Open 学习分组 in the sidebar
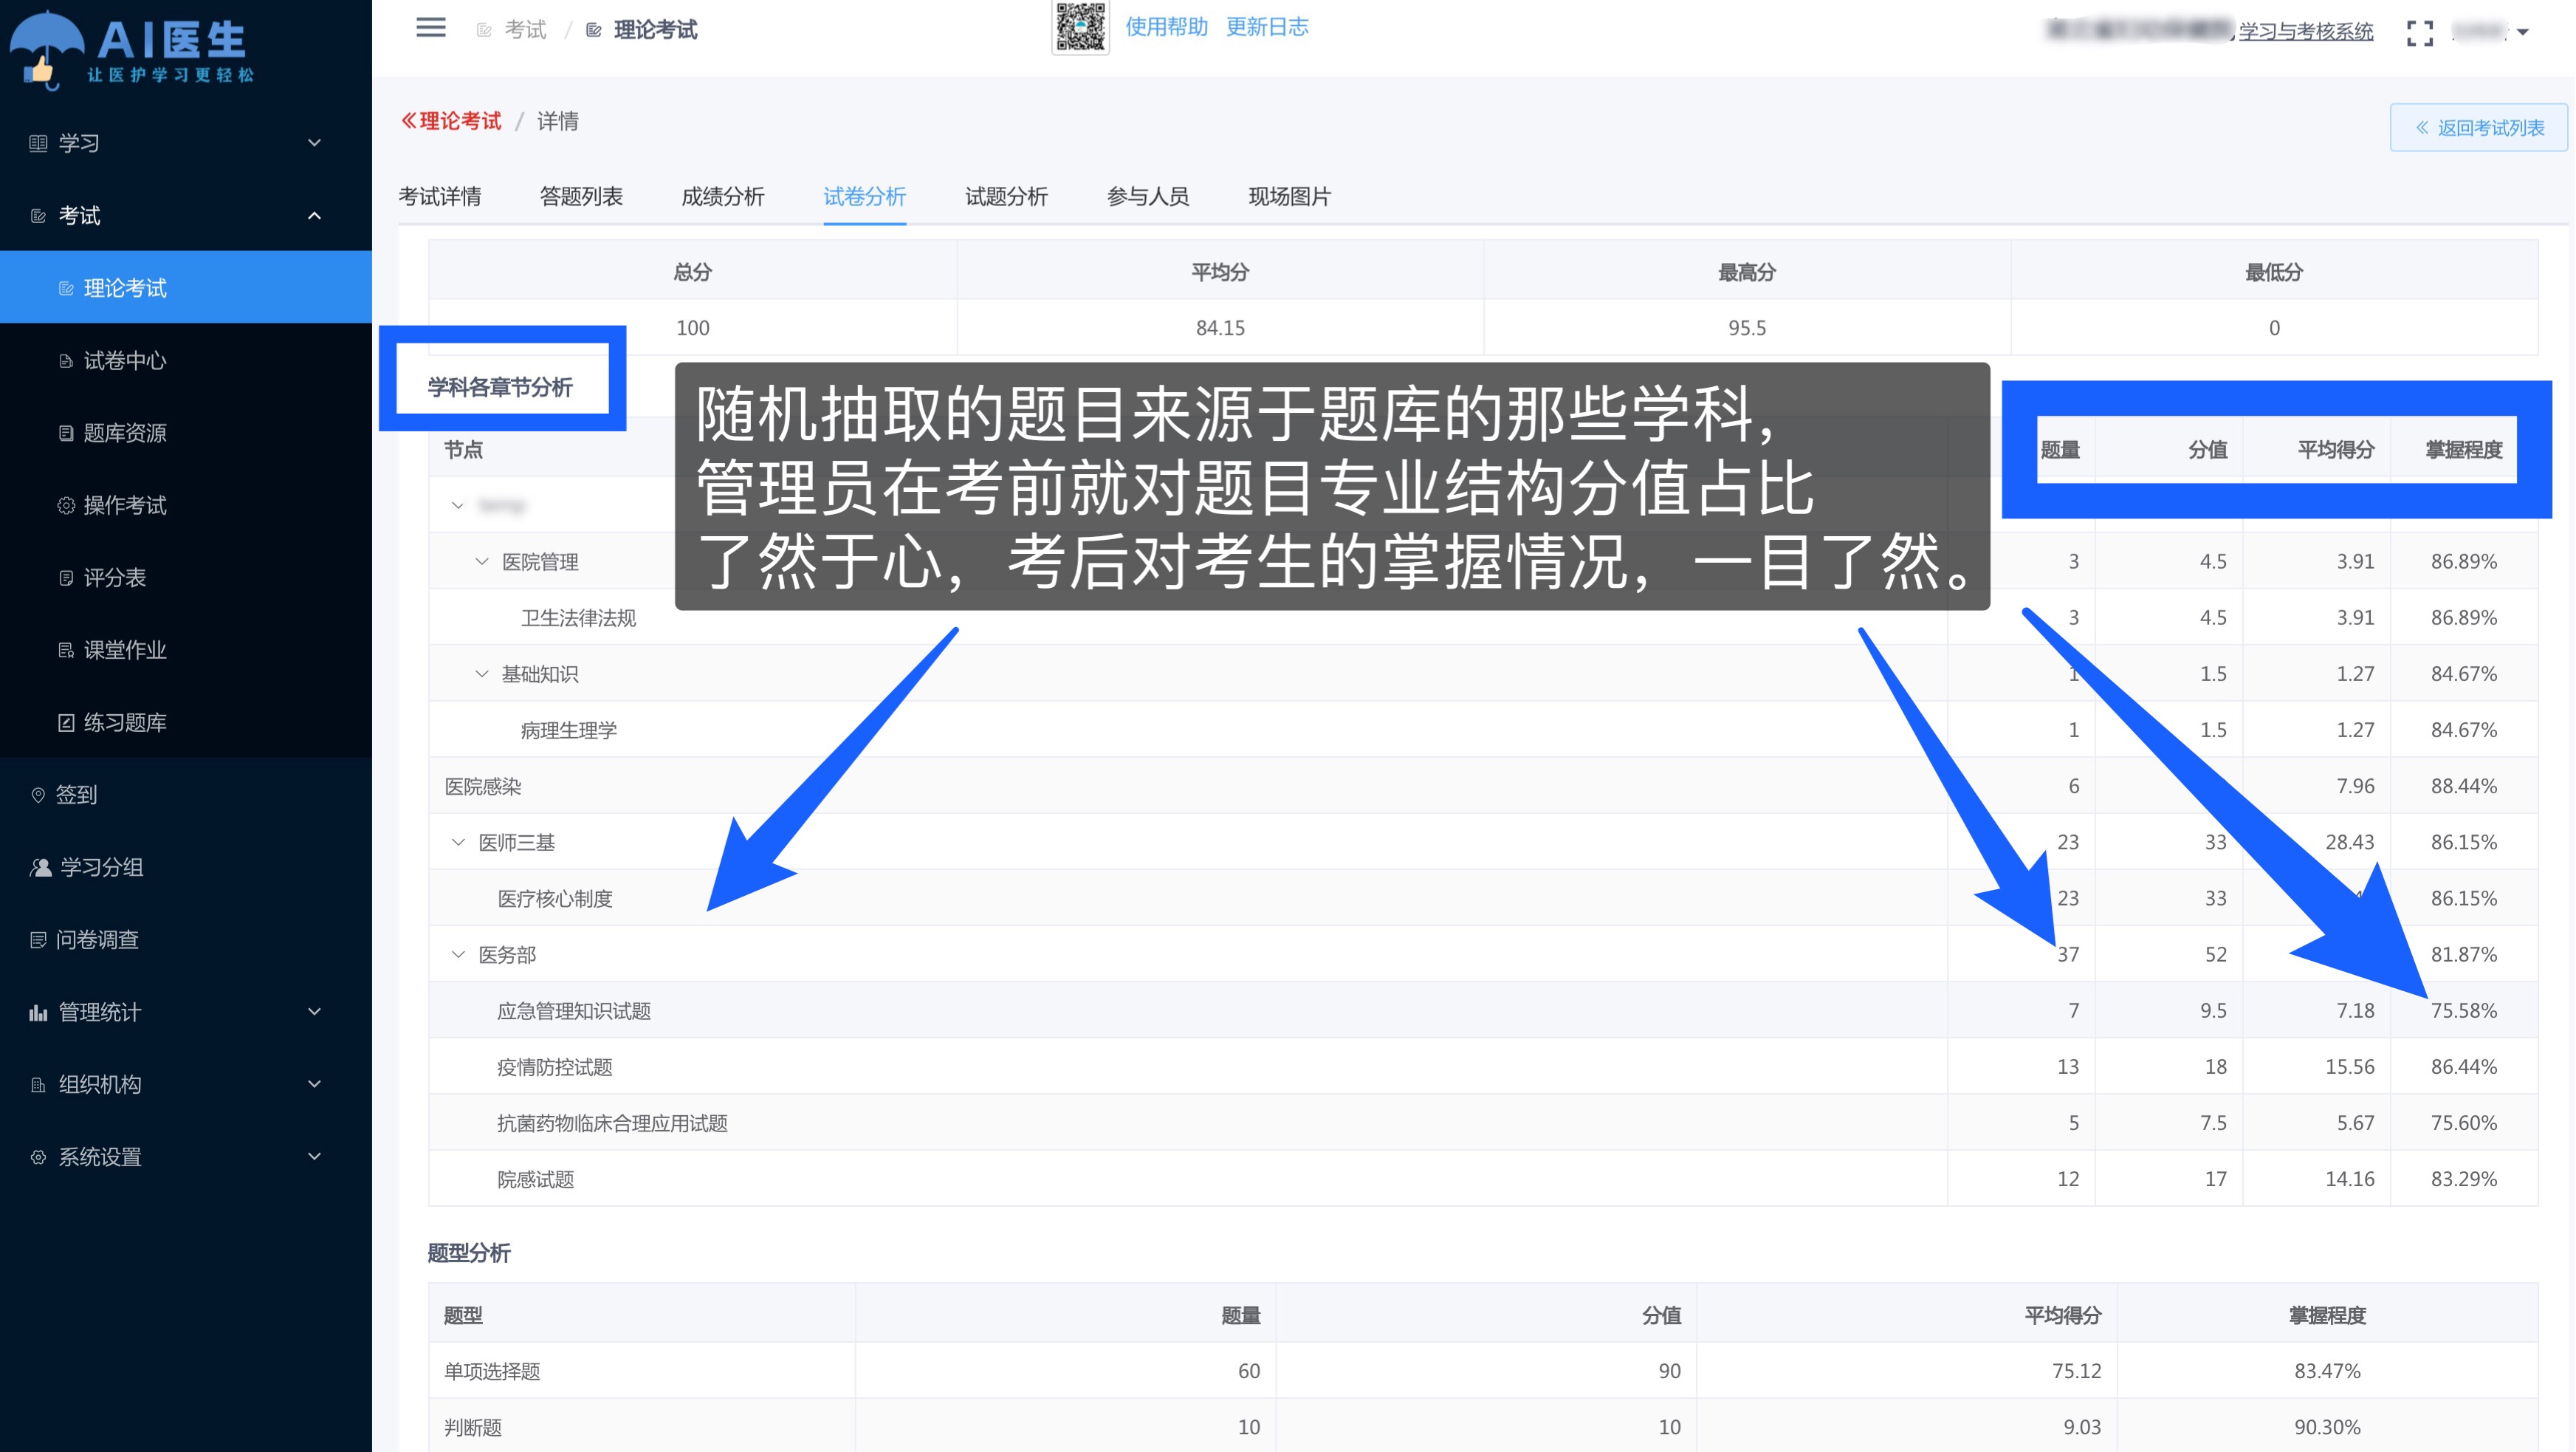Image resolution: width=2576 pixels, height=1452 pixels. [x=186, y=867]
